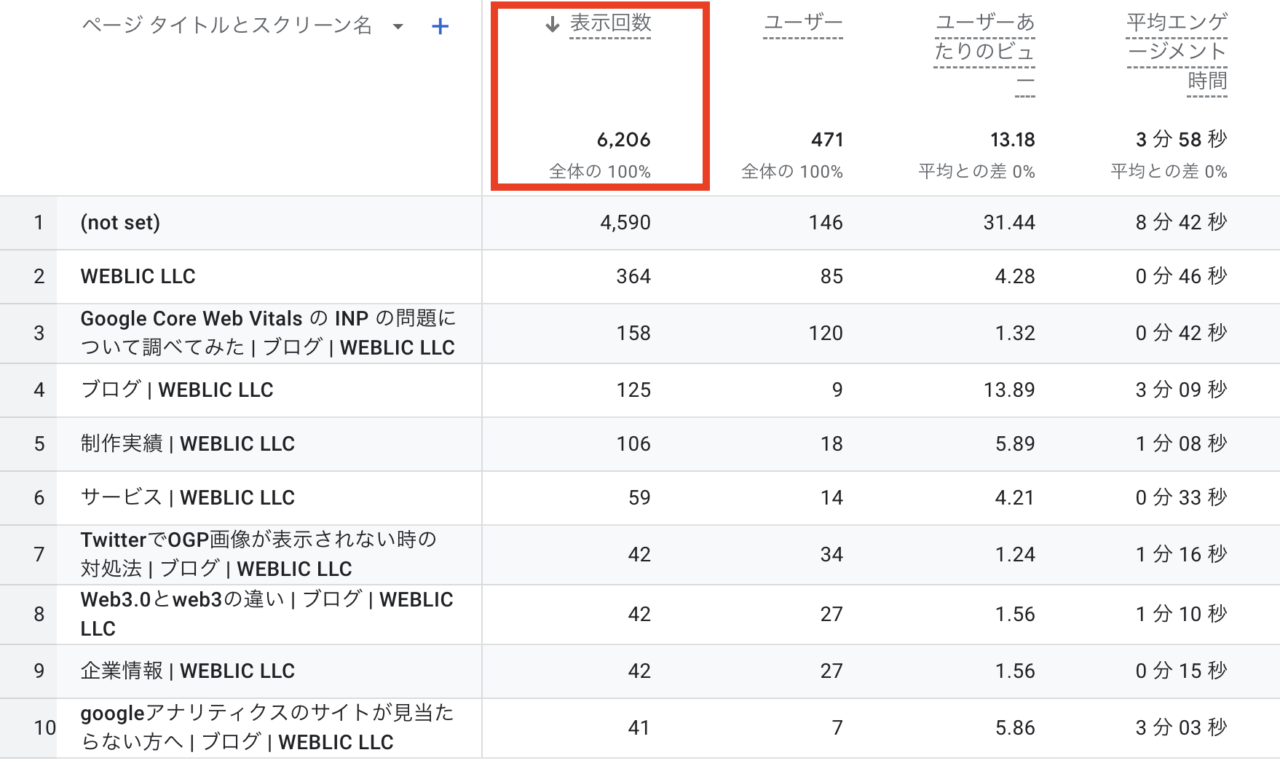
Task: Click total engagement time 3 分 58 秒
Action: (x=1181, y=140)
